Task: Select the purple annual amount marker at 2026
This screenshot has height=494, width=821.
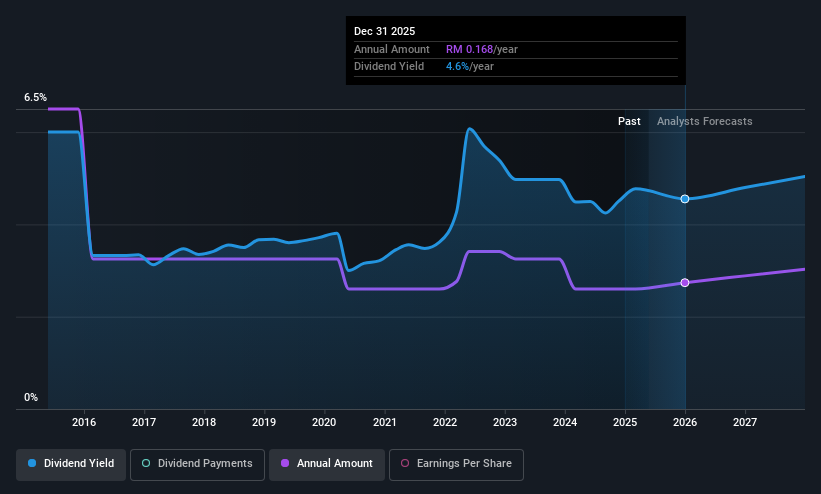Action: coord(685,283)
